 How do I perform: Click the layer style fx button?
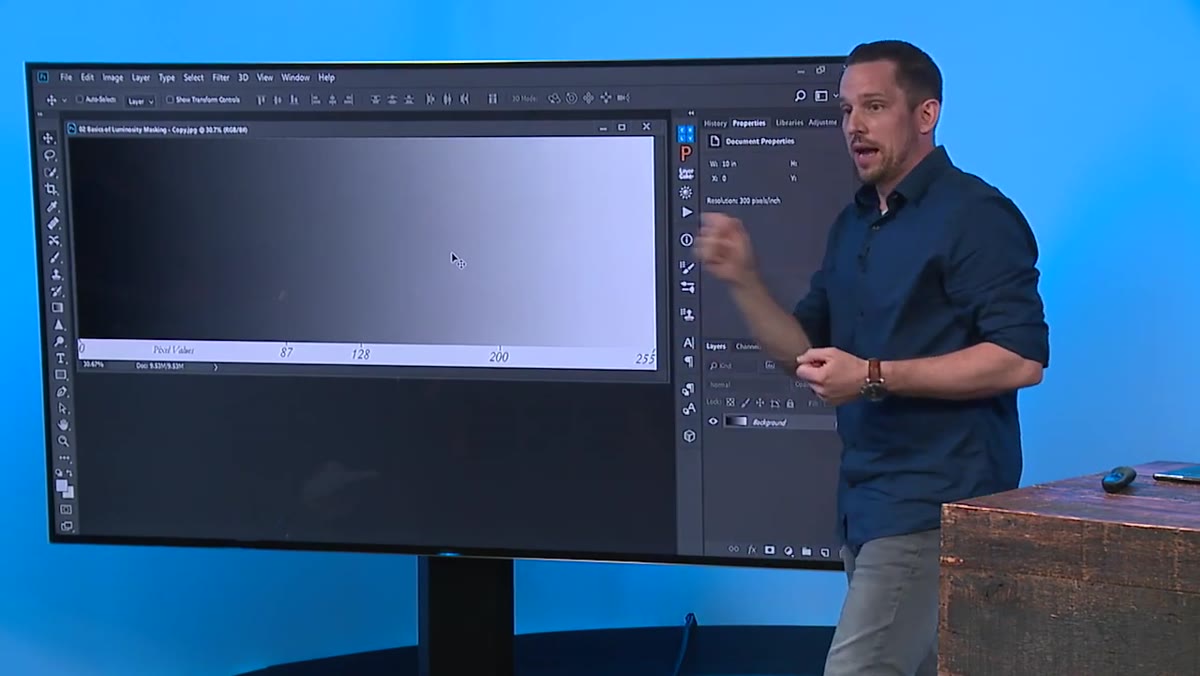752,550
